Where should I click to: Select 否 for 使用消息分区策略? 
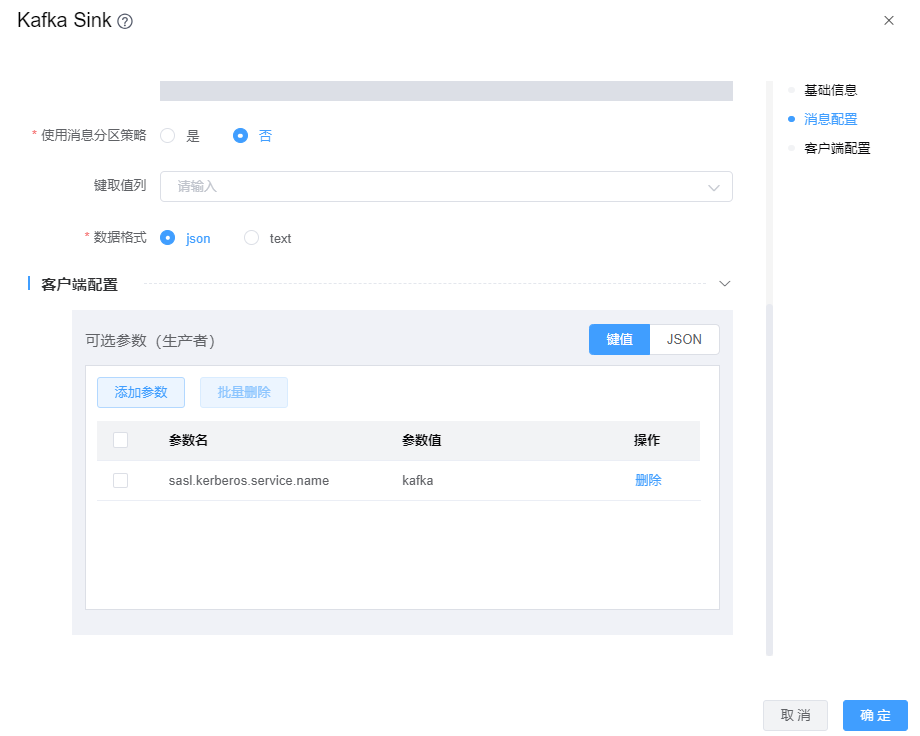[240, 136]
